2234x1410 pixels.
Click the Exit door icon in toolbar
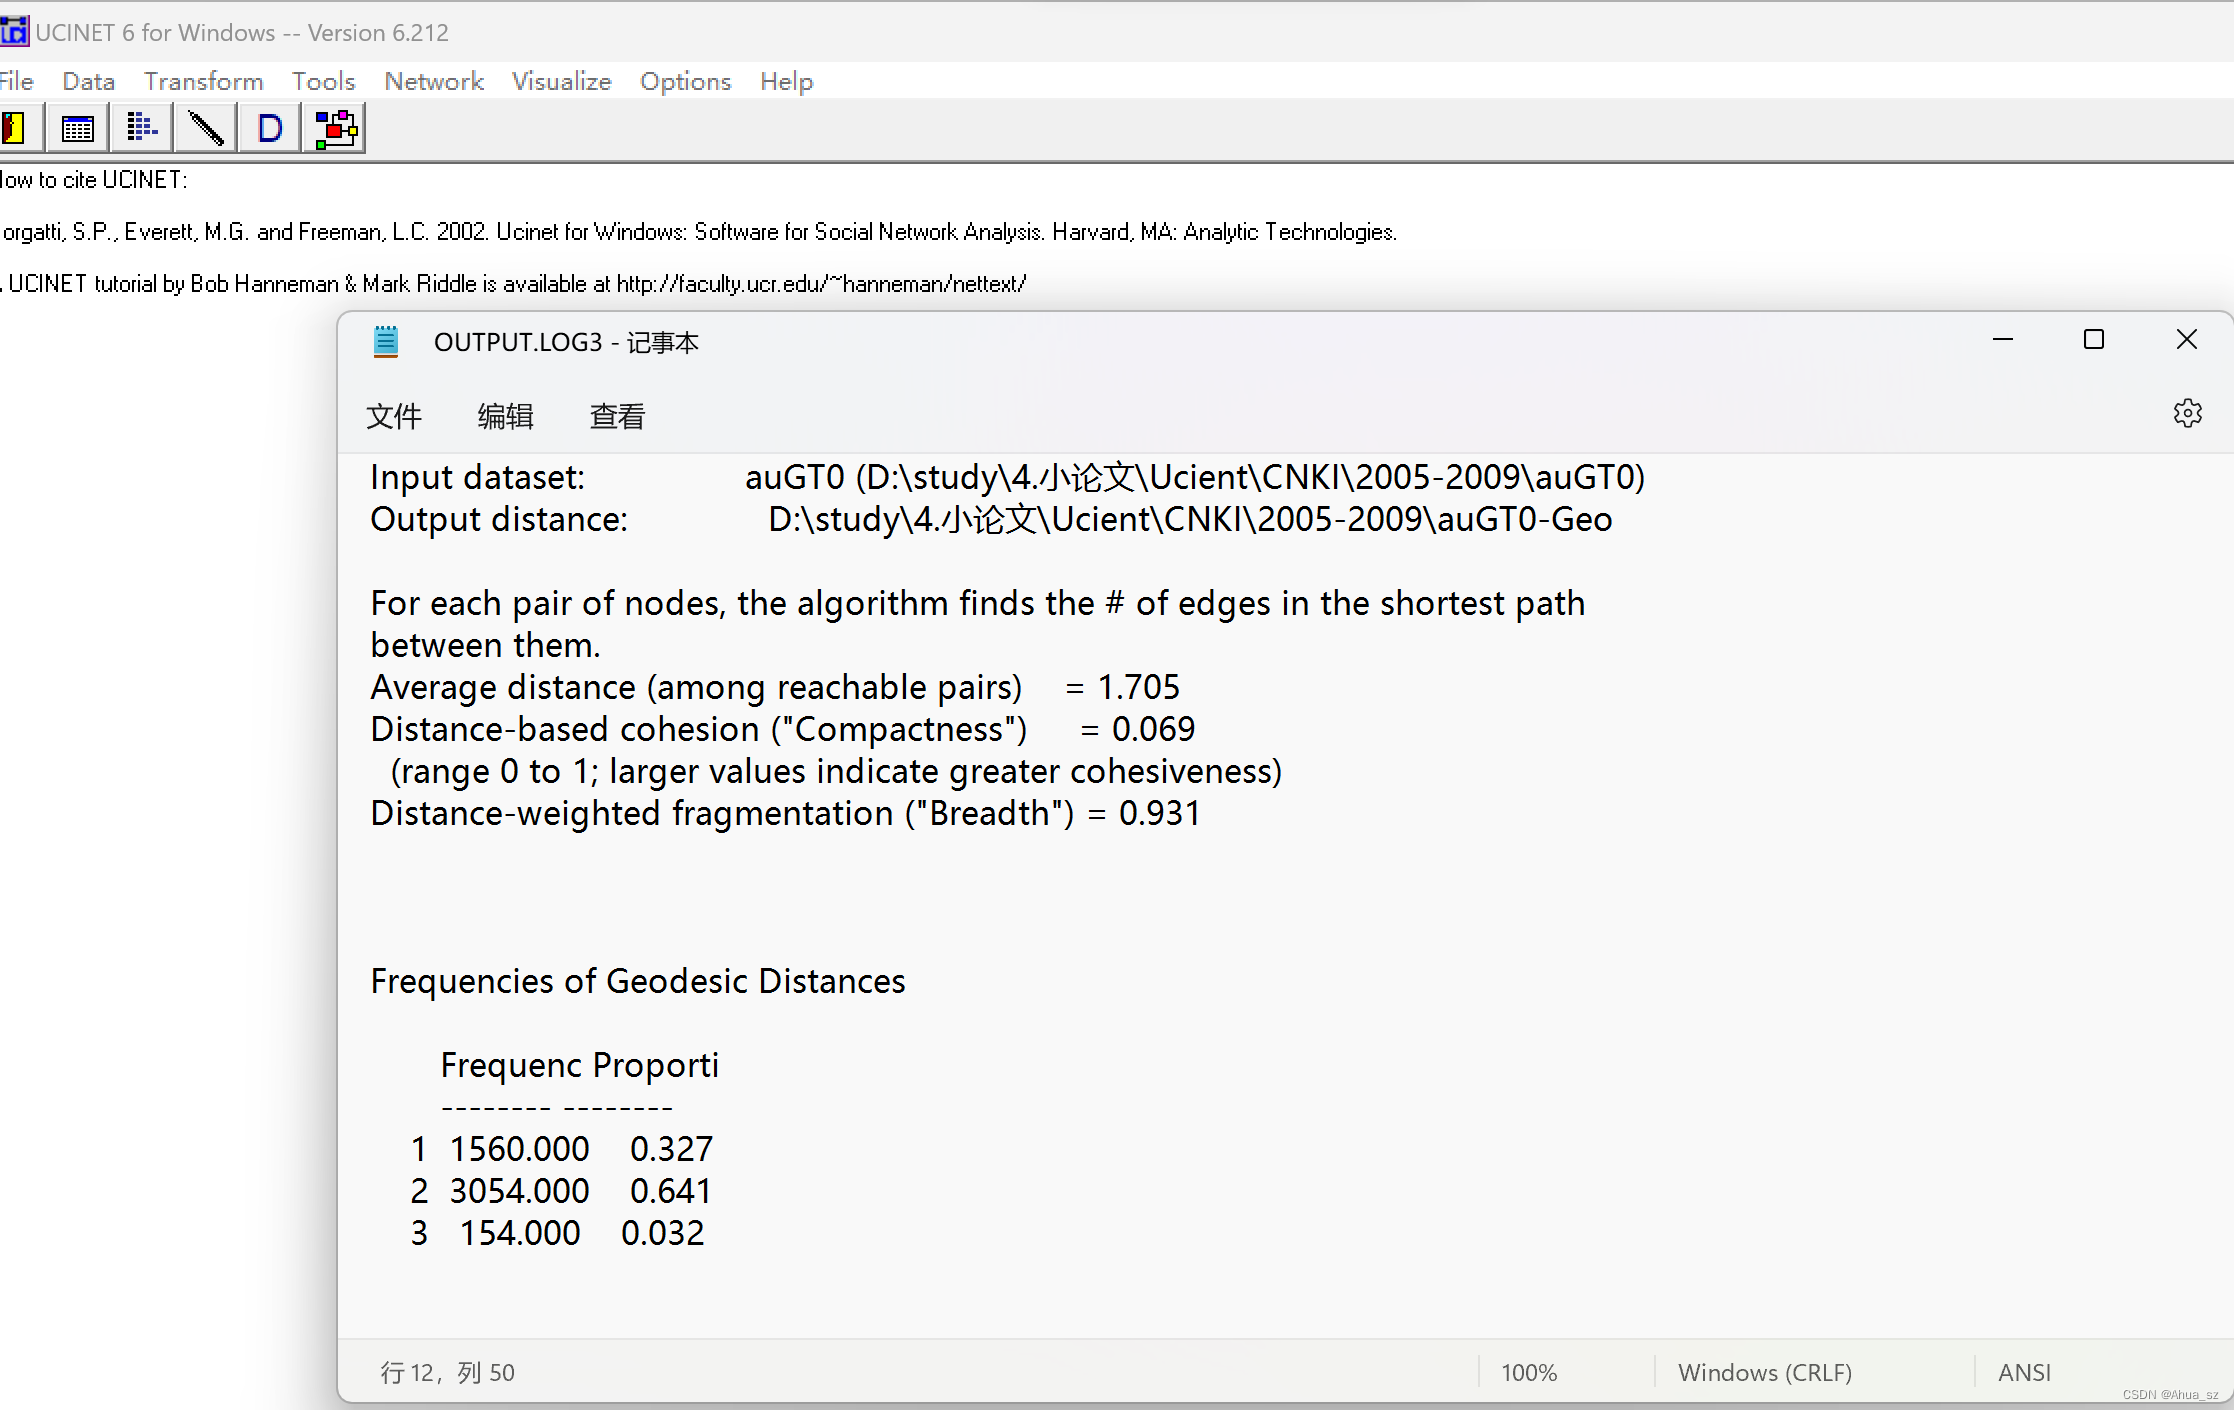pyautogui.click(x=14, y=129)
